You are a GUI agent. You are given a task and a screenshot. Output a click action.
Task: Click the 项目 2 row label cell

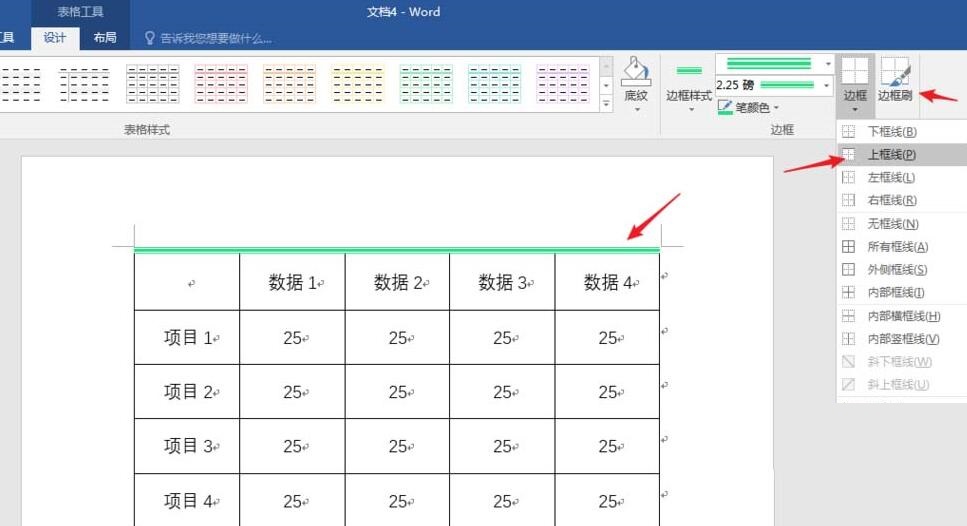(187, 392)
